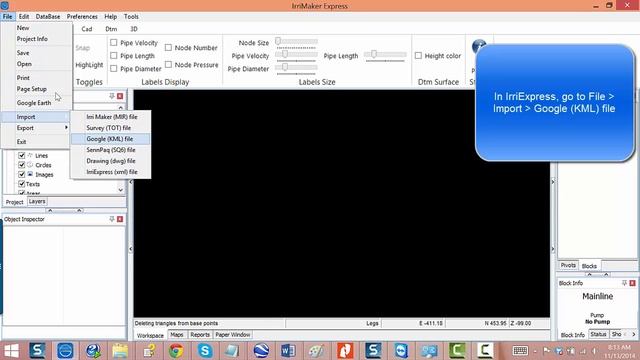640x360 pixels.
Task: Open the Dtm ribbon tab
Action: 111,29
